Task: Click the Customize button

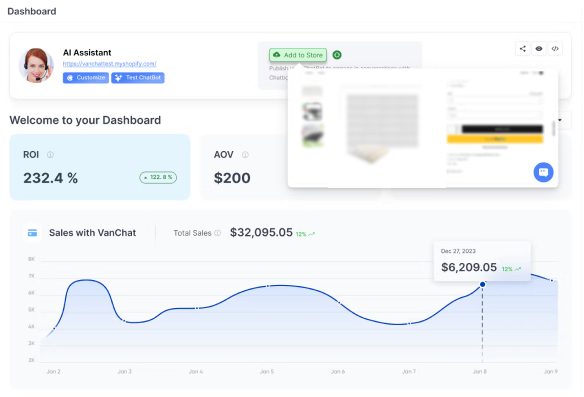Action: [x=86, y=77]
